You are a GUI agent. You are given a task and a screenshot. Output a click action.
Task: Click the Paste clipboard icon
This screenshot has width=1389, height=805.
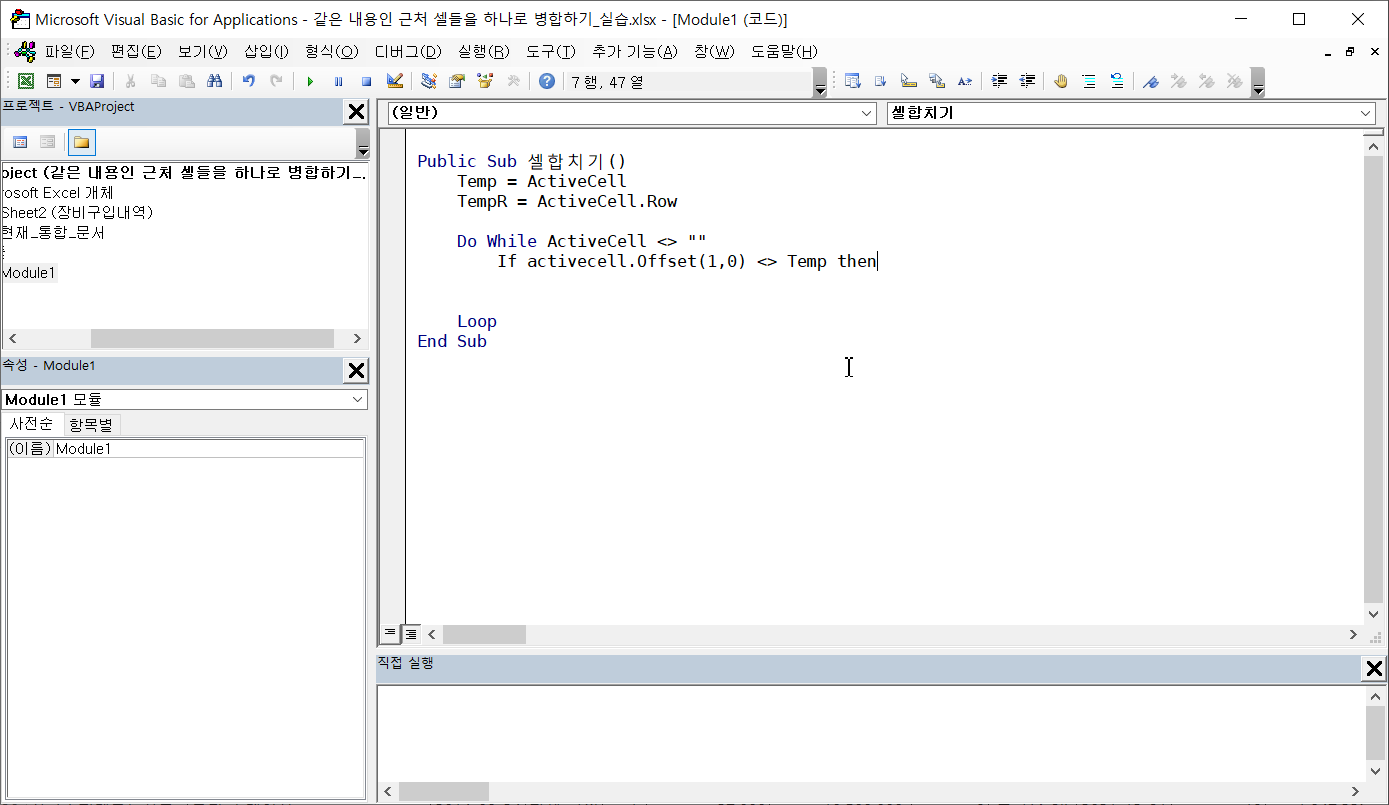[x=186, y=81]
